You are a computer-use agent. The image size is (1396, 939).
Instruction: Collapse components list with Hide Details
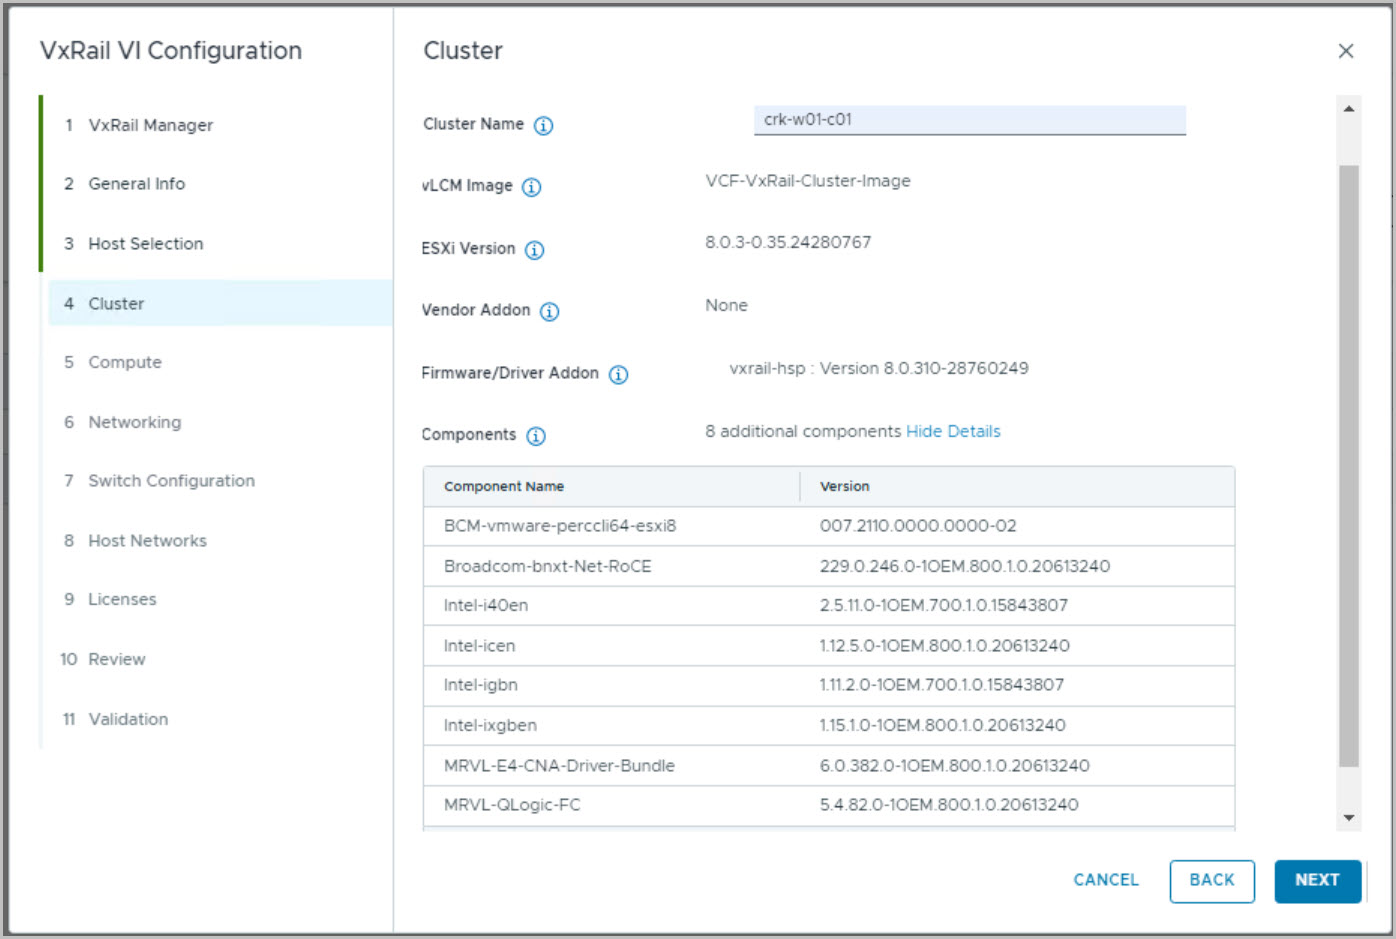[952, 432]
